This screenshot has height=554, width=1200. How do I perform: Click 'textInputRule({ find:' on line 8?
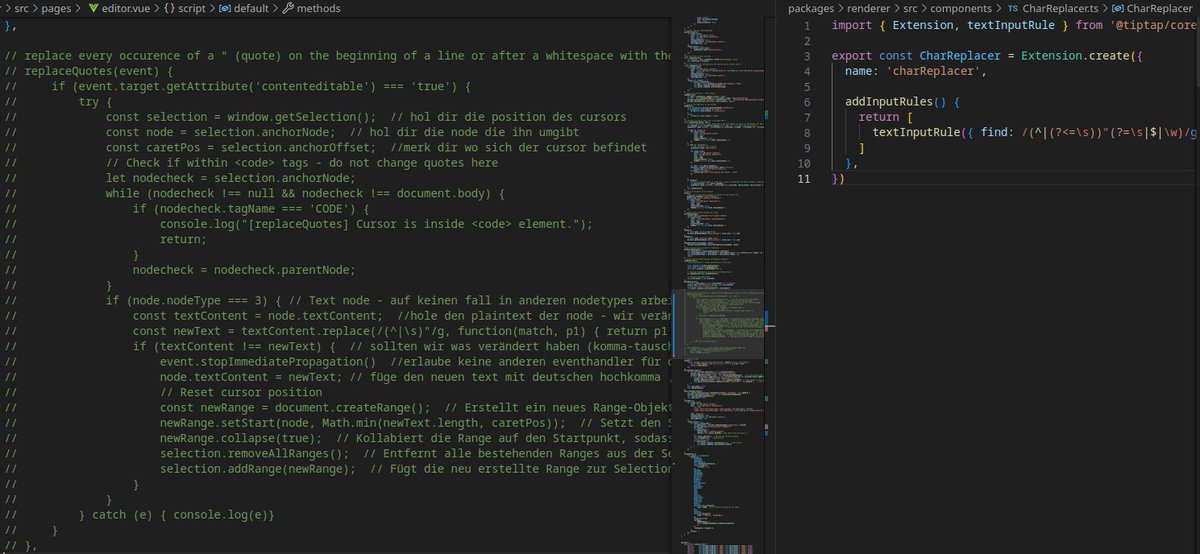941,131
